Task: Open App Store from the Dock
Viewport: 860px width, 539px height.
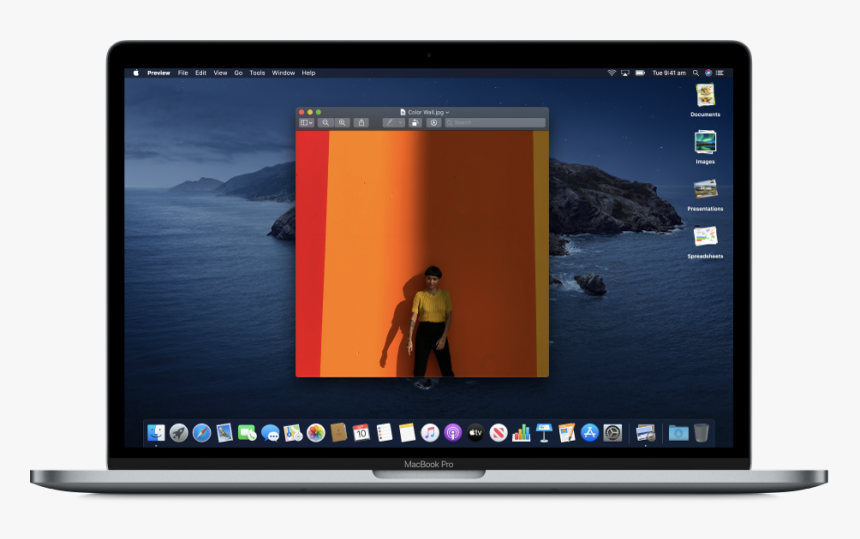Action: [x=590, y=433]
